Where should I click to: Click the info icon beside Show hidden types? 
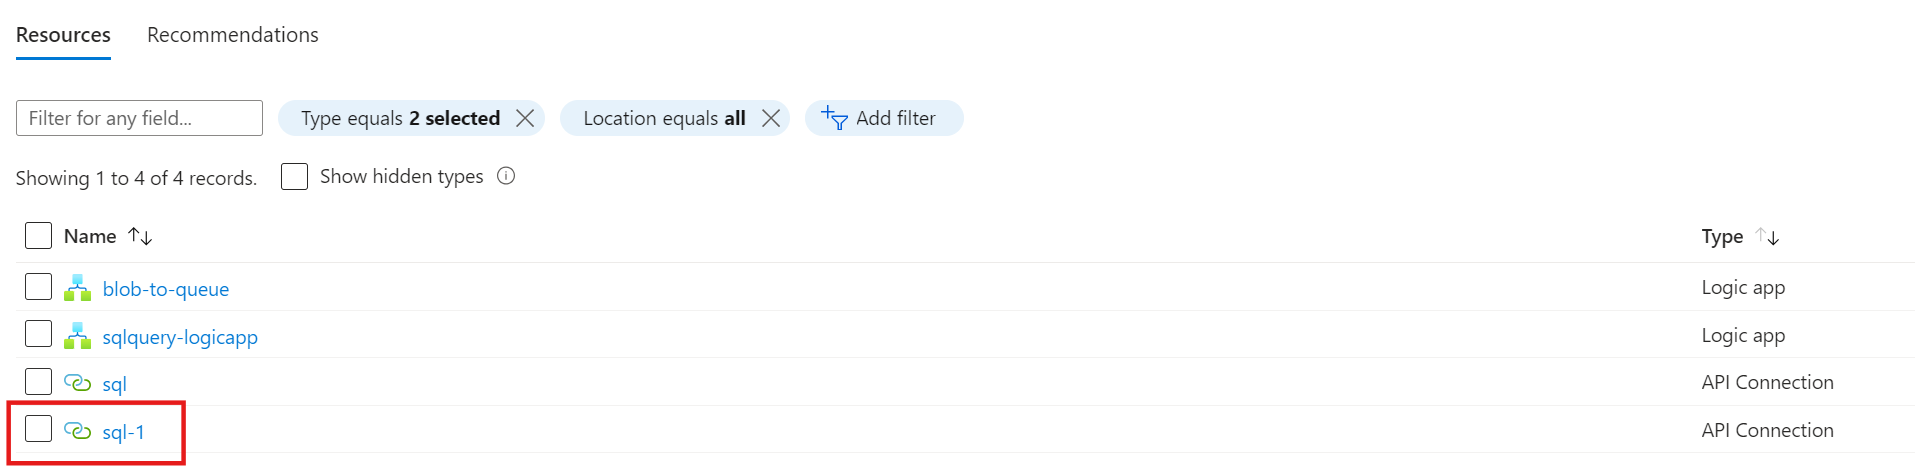(506, 176)
